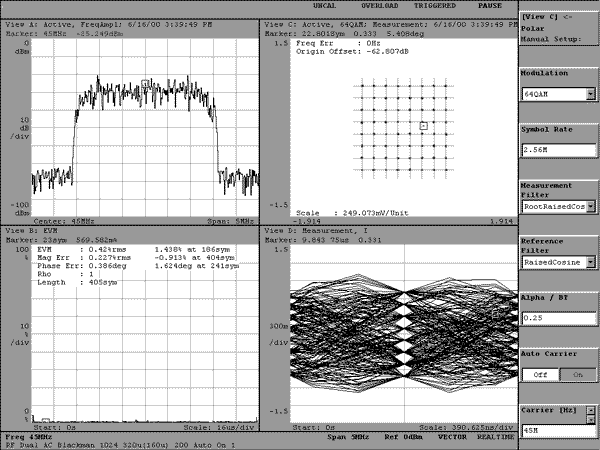Click the marker on the eye diagram
Screen dimensions: 600x450
tap(496, 315)
